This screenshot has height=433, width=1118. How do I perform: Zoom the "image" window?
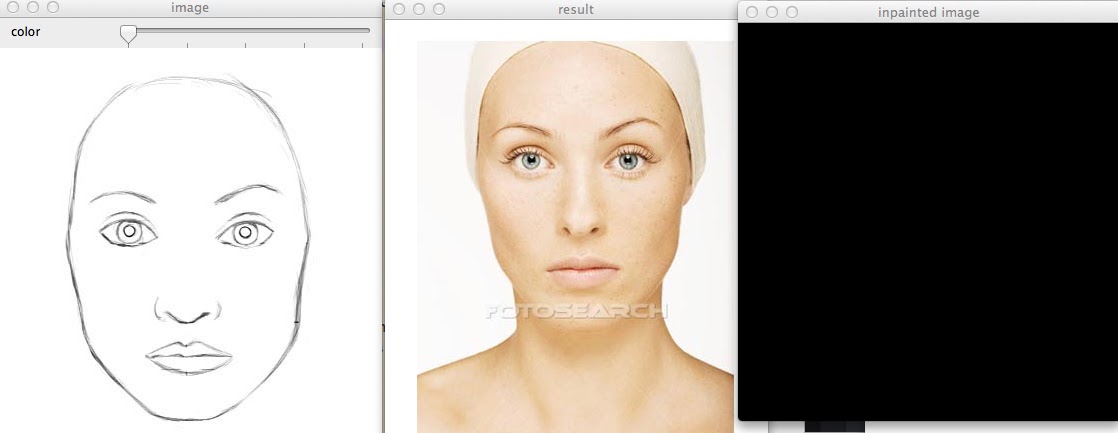(x=53, y=7)
